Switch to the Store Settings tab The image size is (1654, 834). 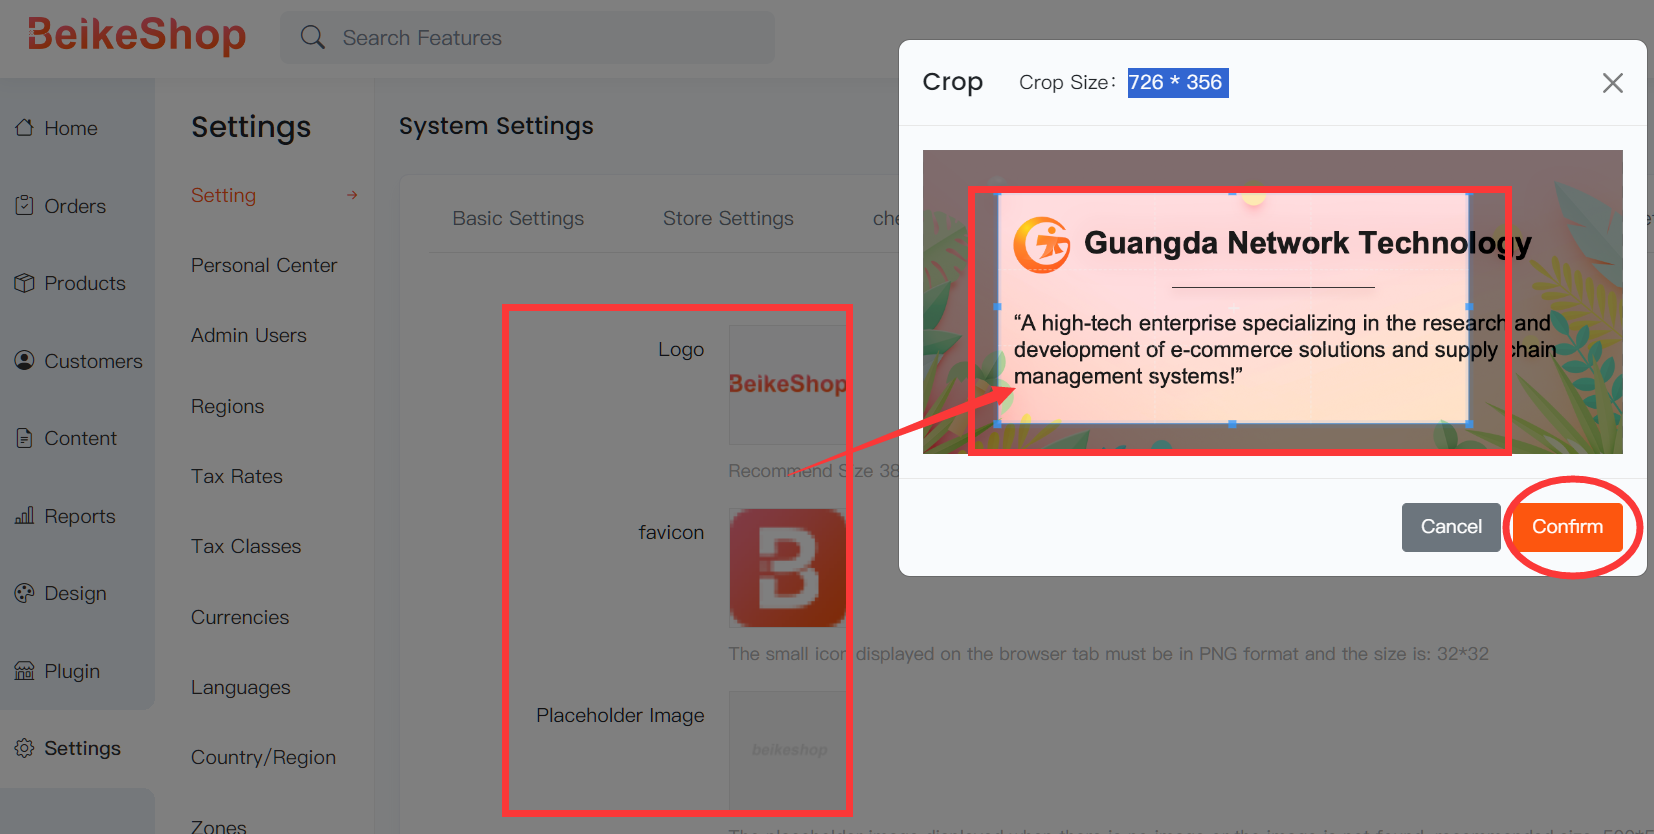pos(728,218)
